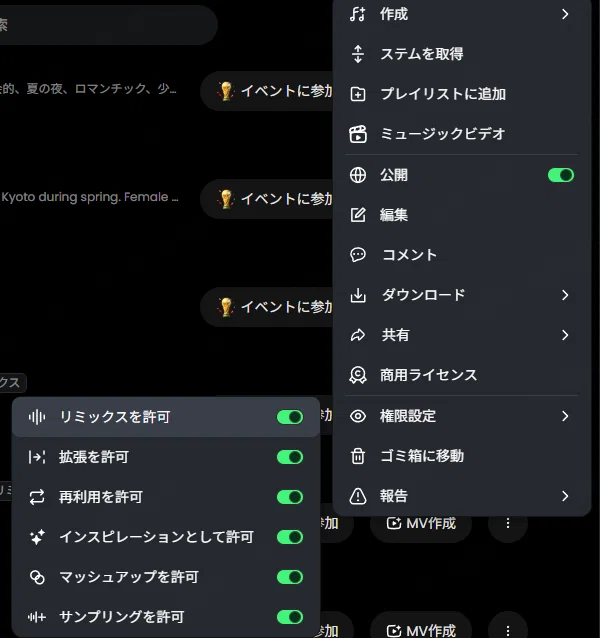
Task: Click the プレイリストに追加 folder-plus icon
Action: click(358, 94)
